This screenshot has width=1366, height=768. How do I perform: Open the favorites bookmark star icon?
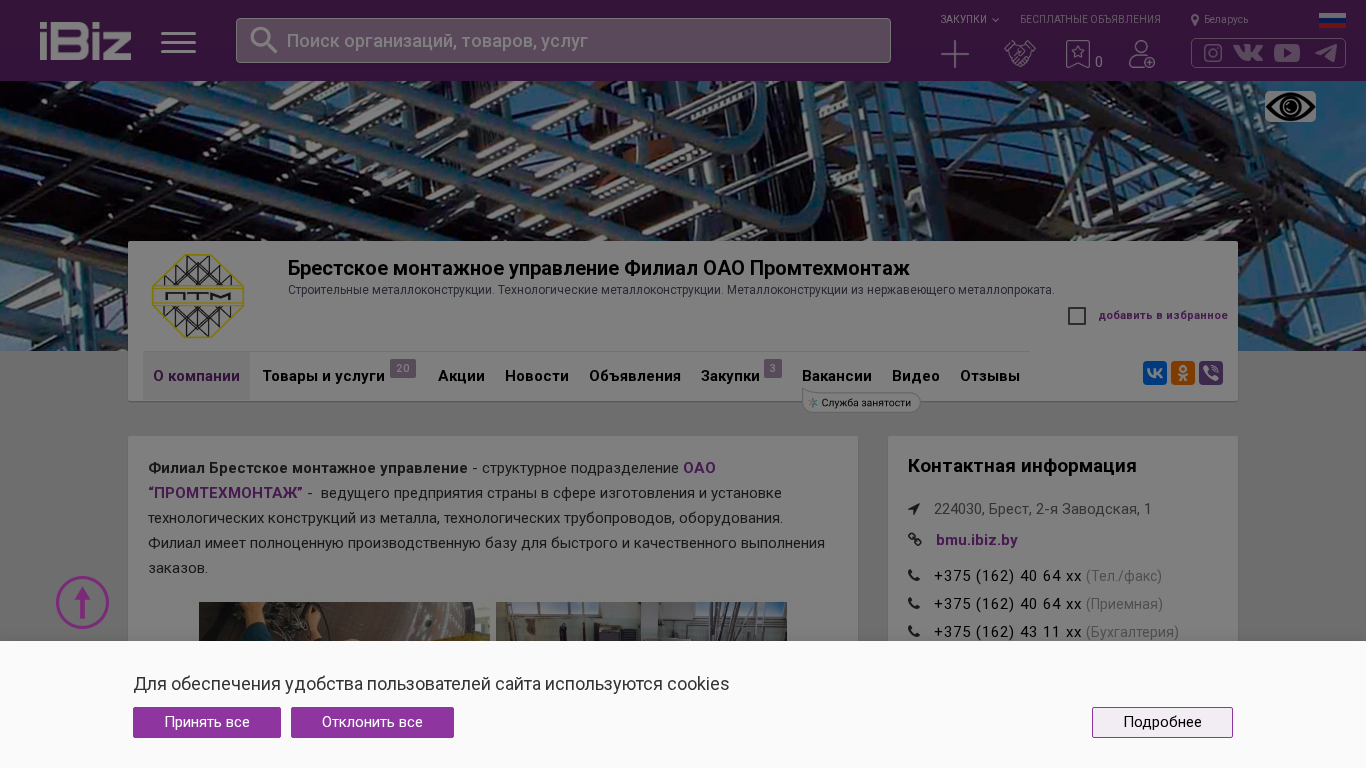(1078, 54)
